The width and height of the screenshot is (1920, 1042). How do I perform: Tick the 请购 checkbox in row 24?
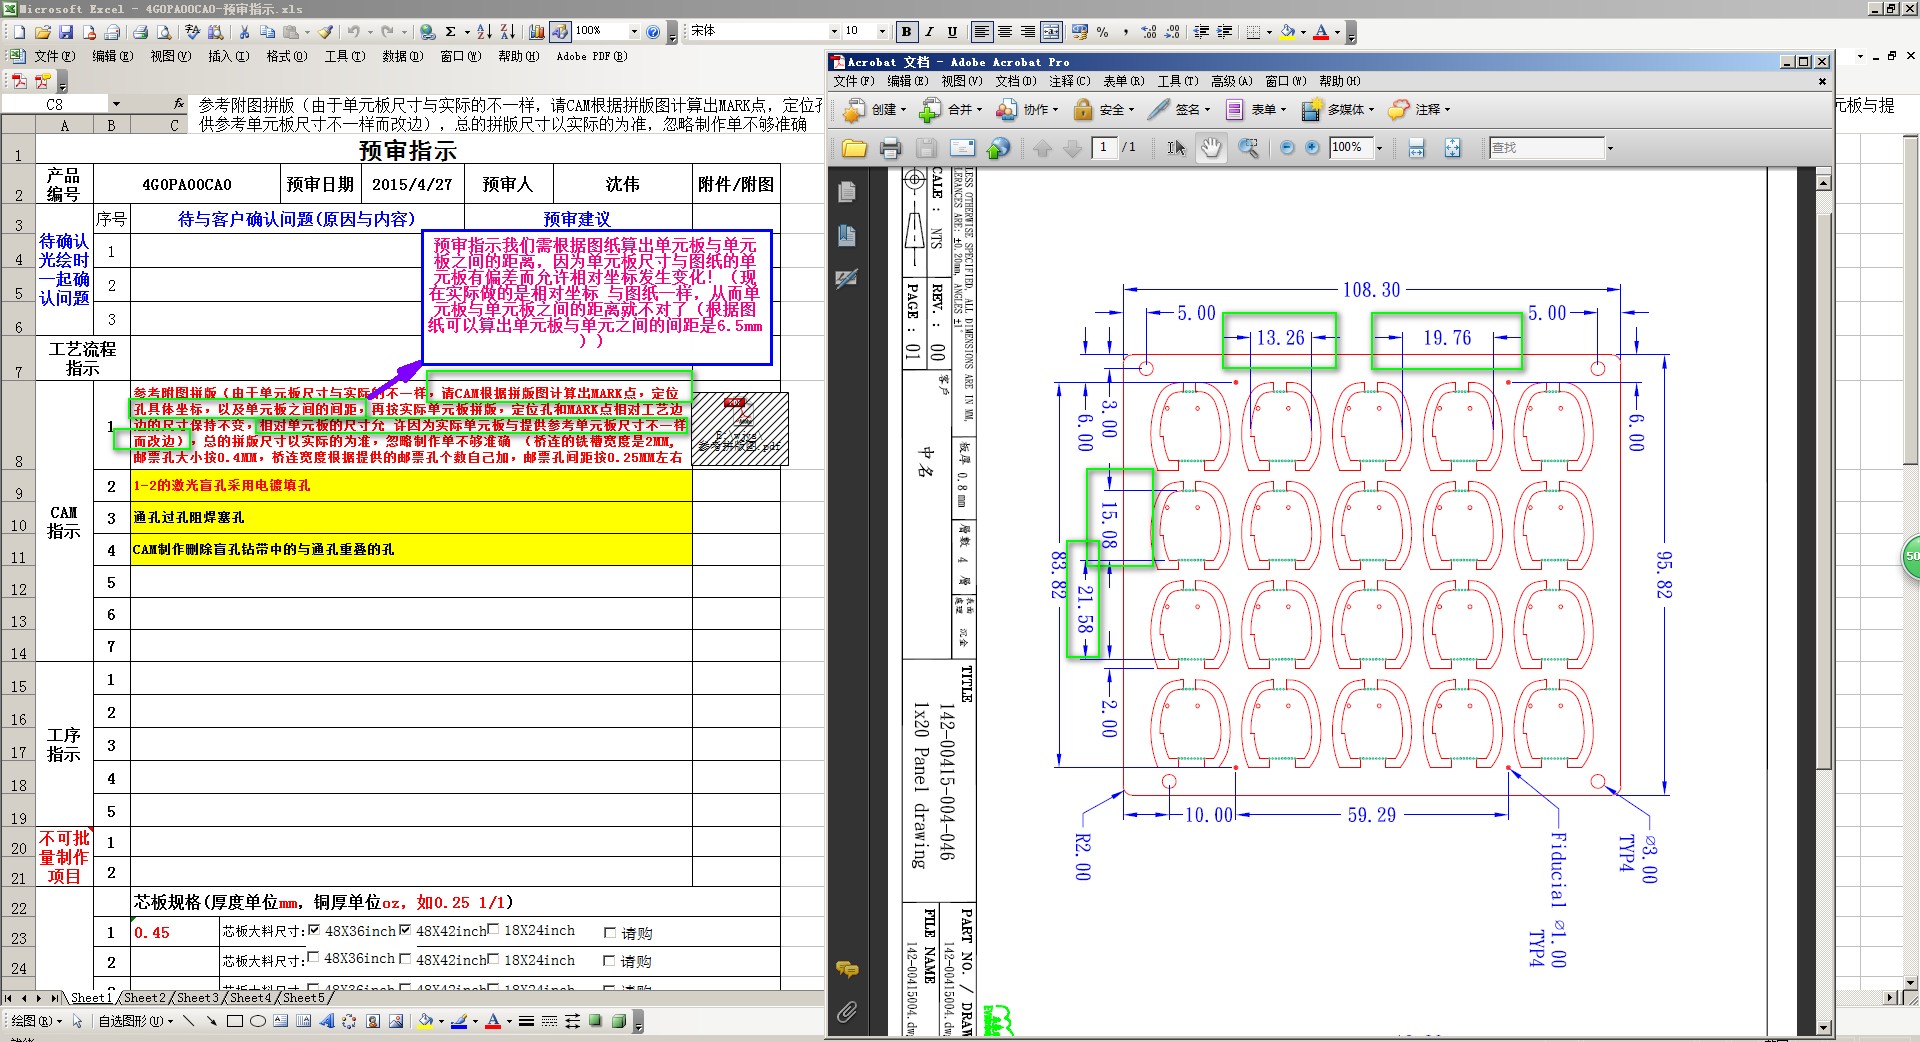click(609, 961)
